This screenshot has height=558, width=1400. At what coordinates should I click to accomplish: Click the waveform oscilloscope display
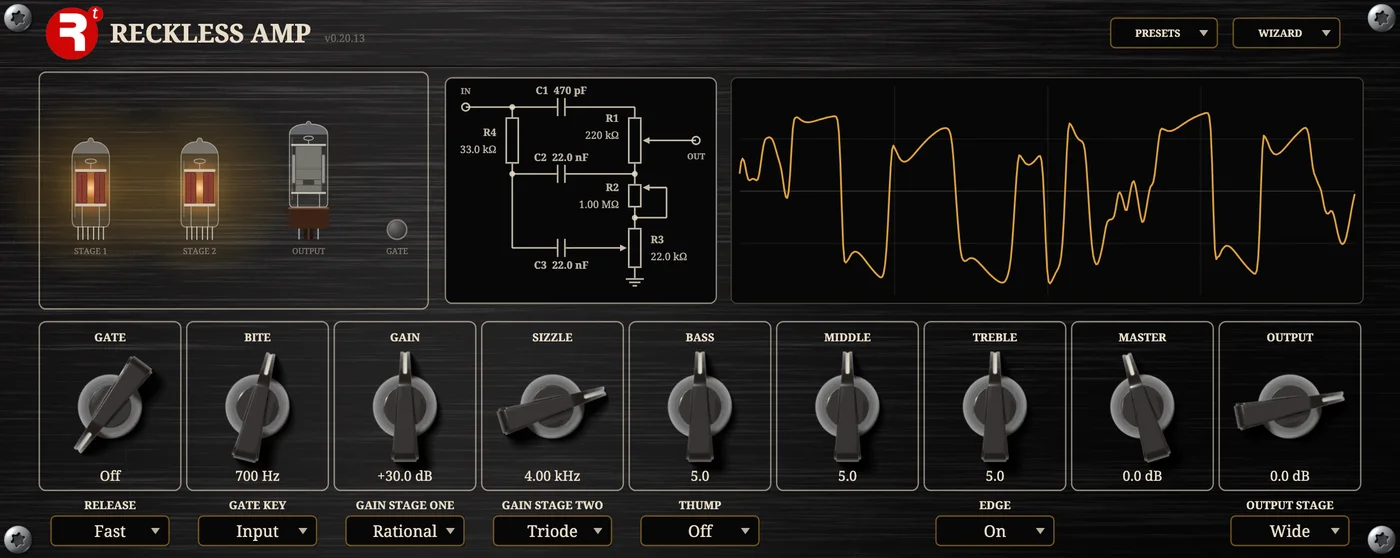(1047, 190)
